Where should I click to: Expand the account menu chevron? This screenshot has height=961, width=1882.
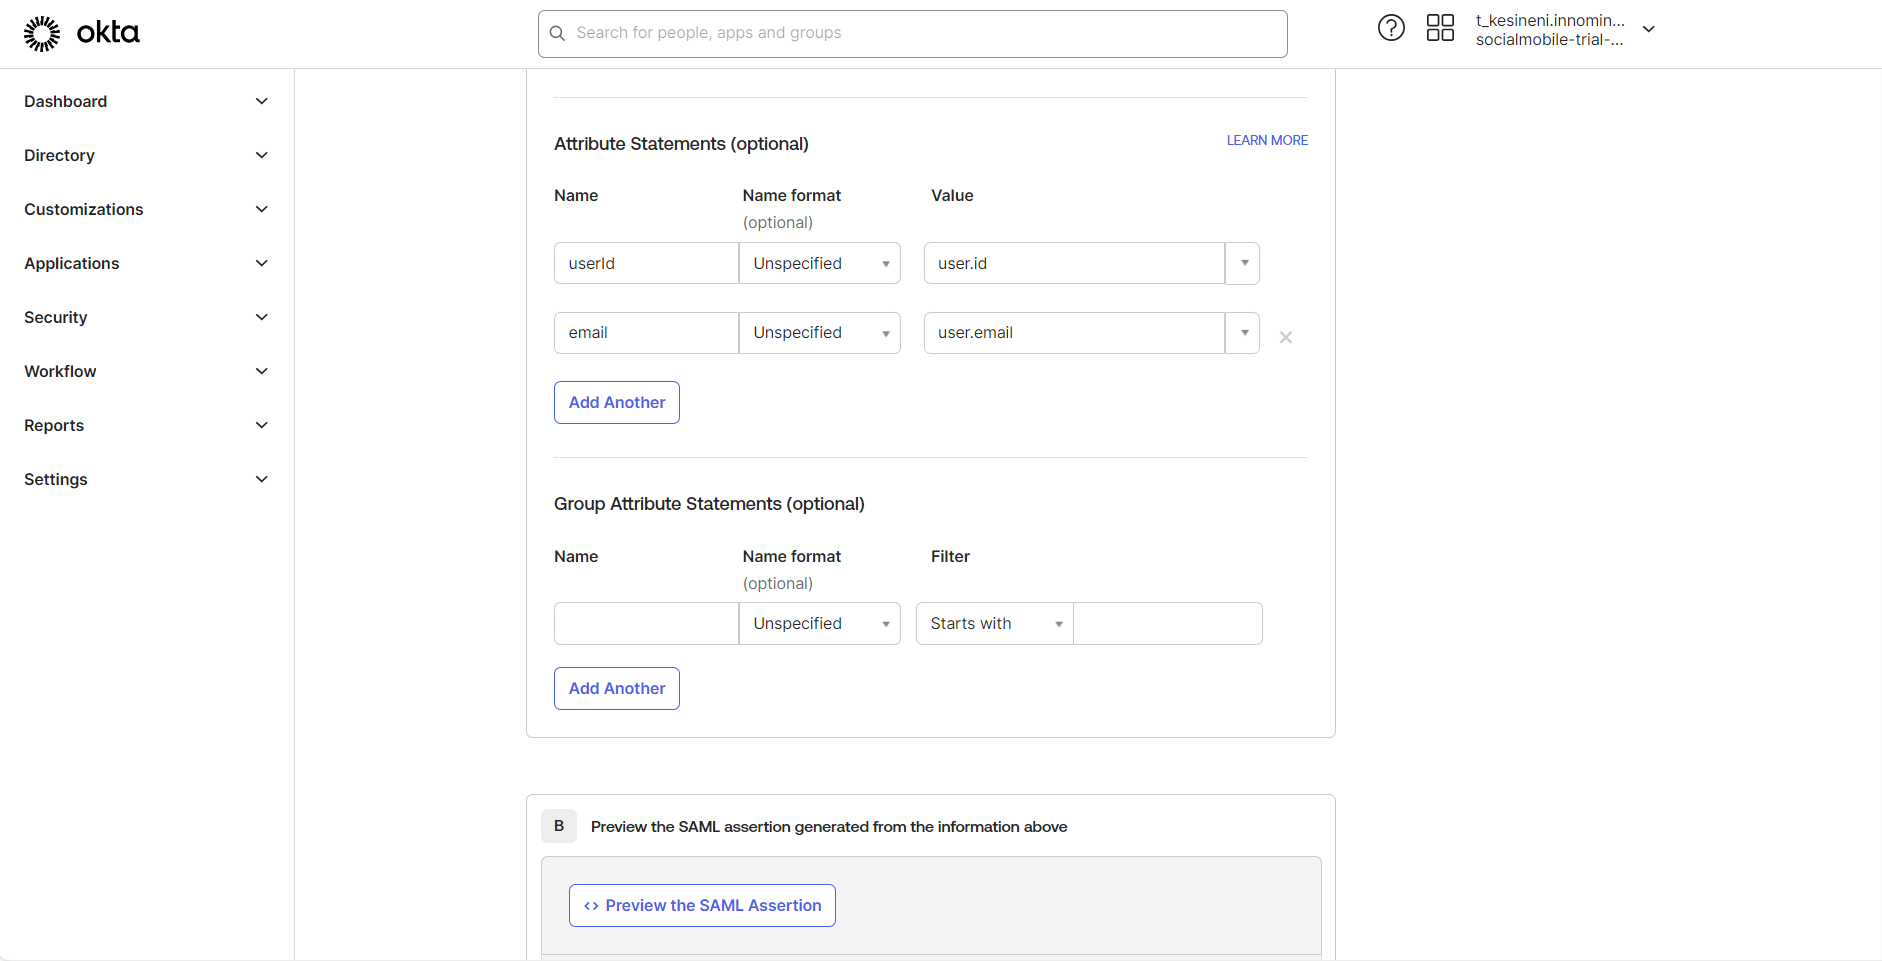click(x=1649, y=30)
